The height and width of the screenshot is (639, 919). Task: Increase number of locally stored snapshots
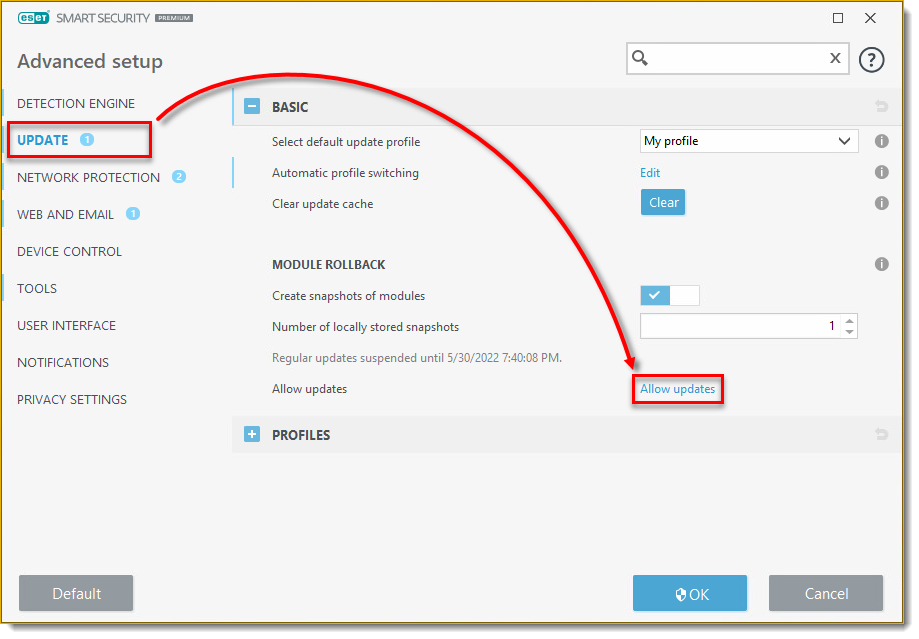[x=849, y=321]
